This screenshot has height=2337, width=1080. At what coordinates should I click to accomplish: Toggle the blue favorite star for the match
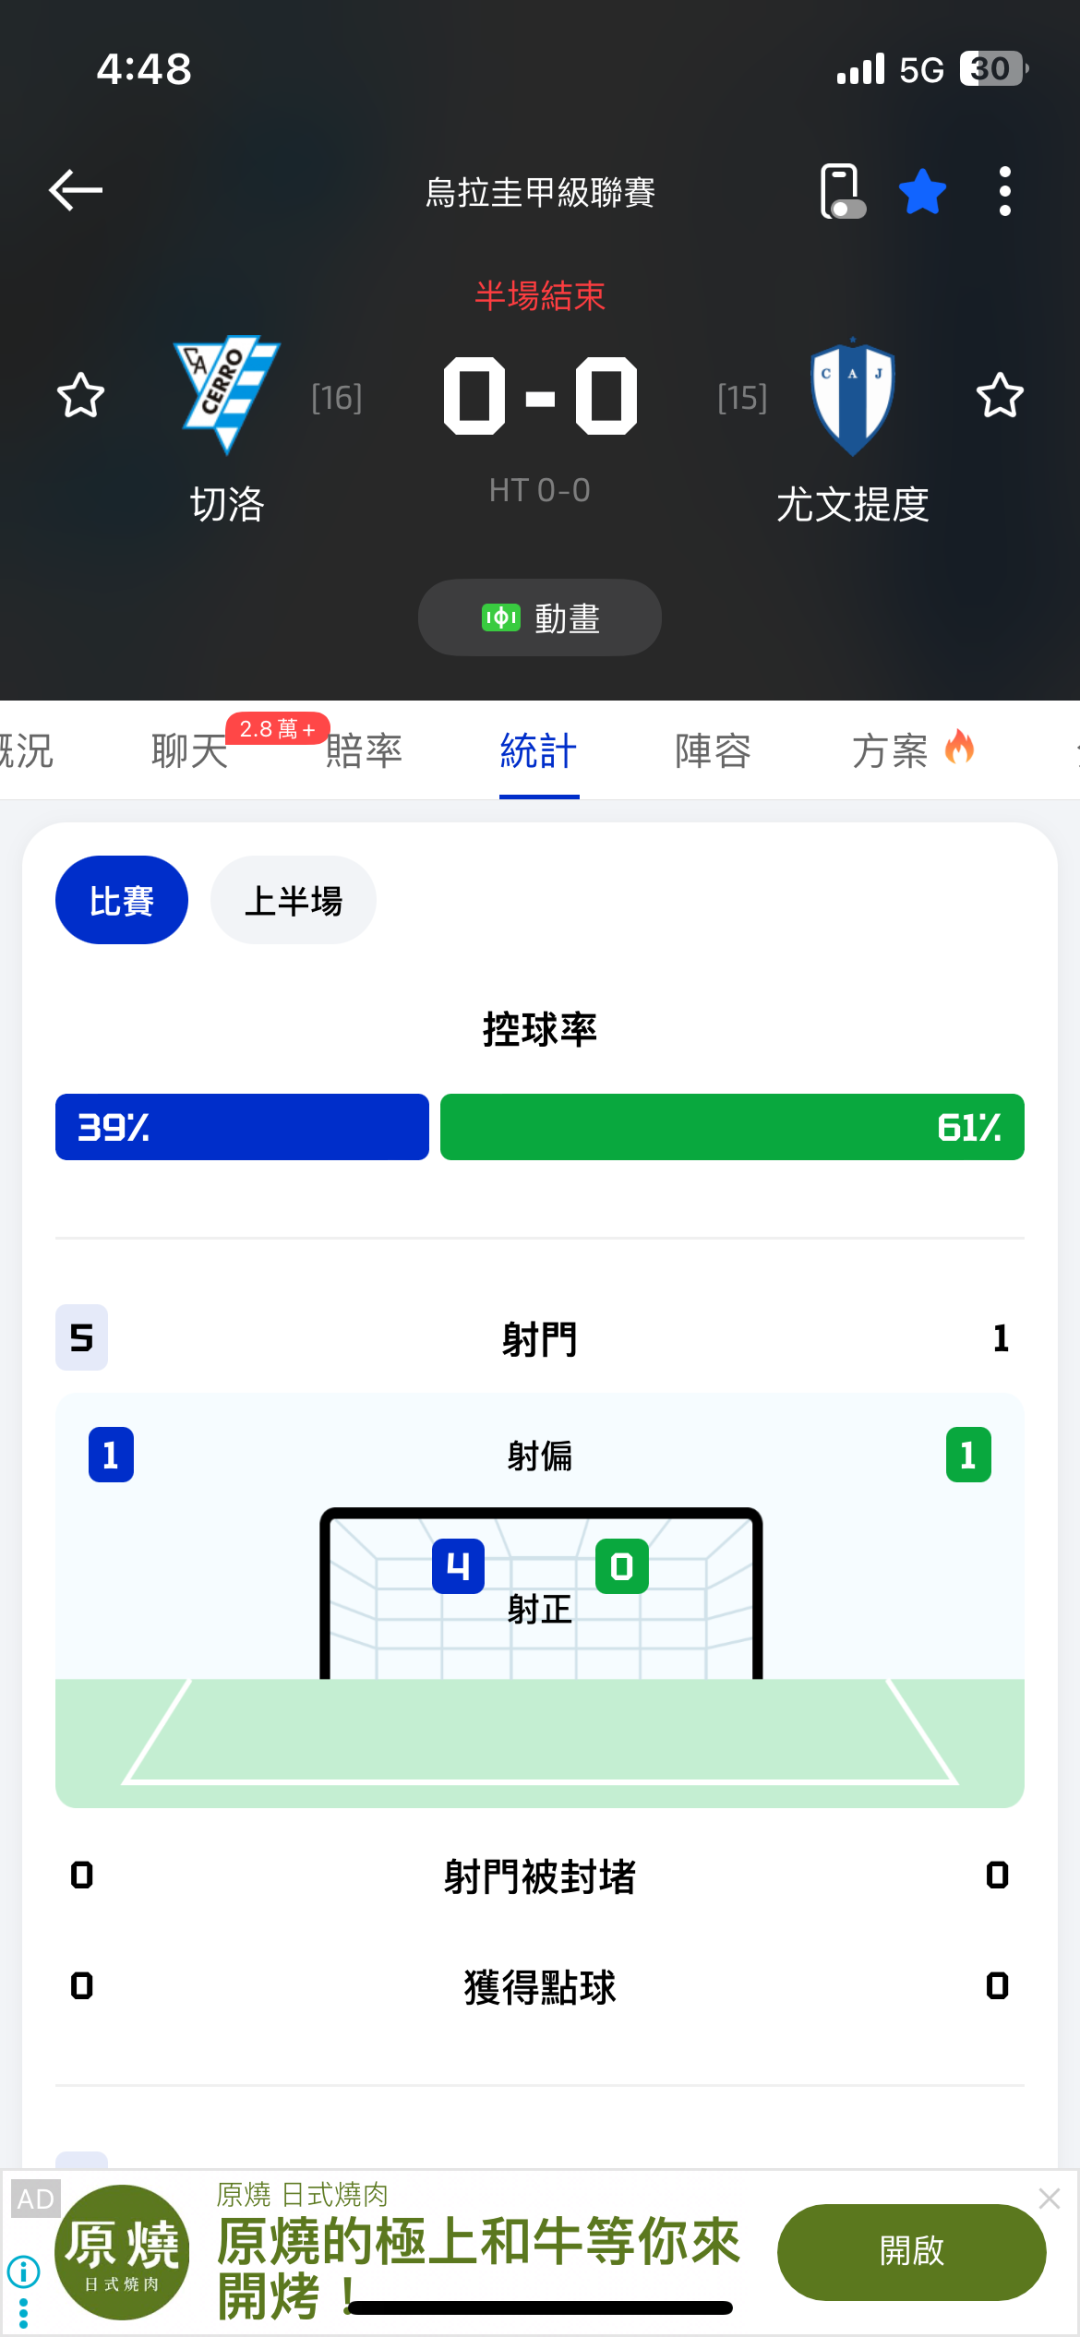tap(922, 191)
